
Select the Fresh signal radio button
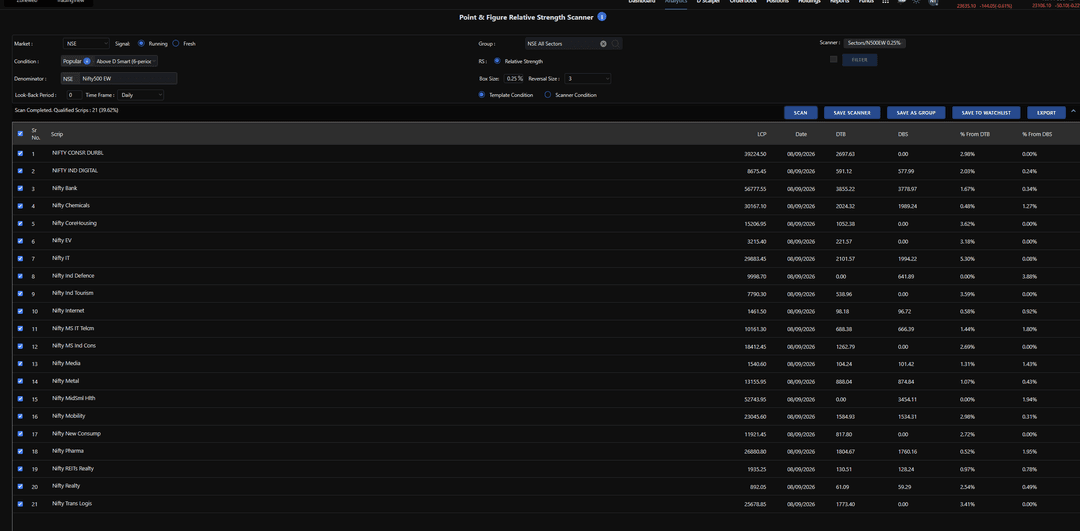pos(176,43)
